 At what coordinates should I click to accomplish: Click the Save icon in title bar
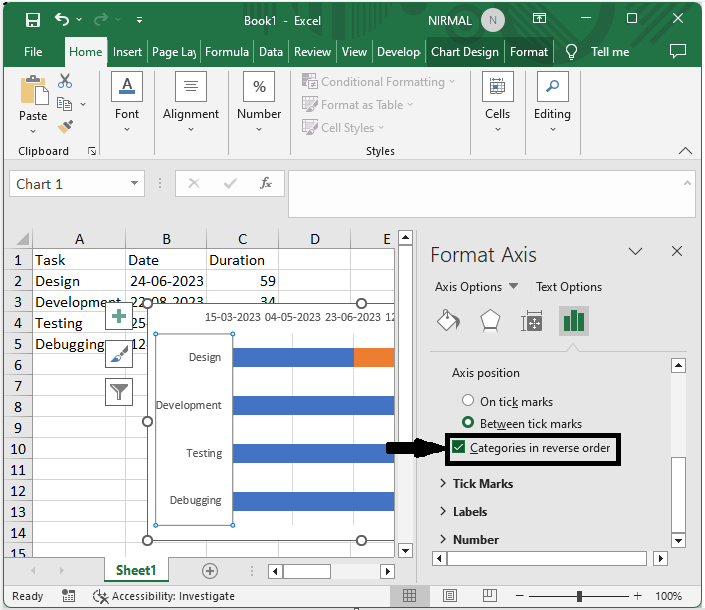coord(33,20)
